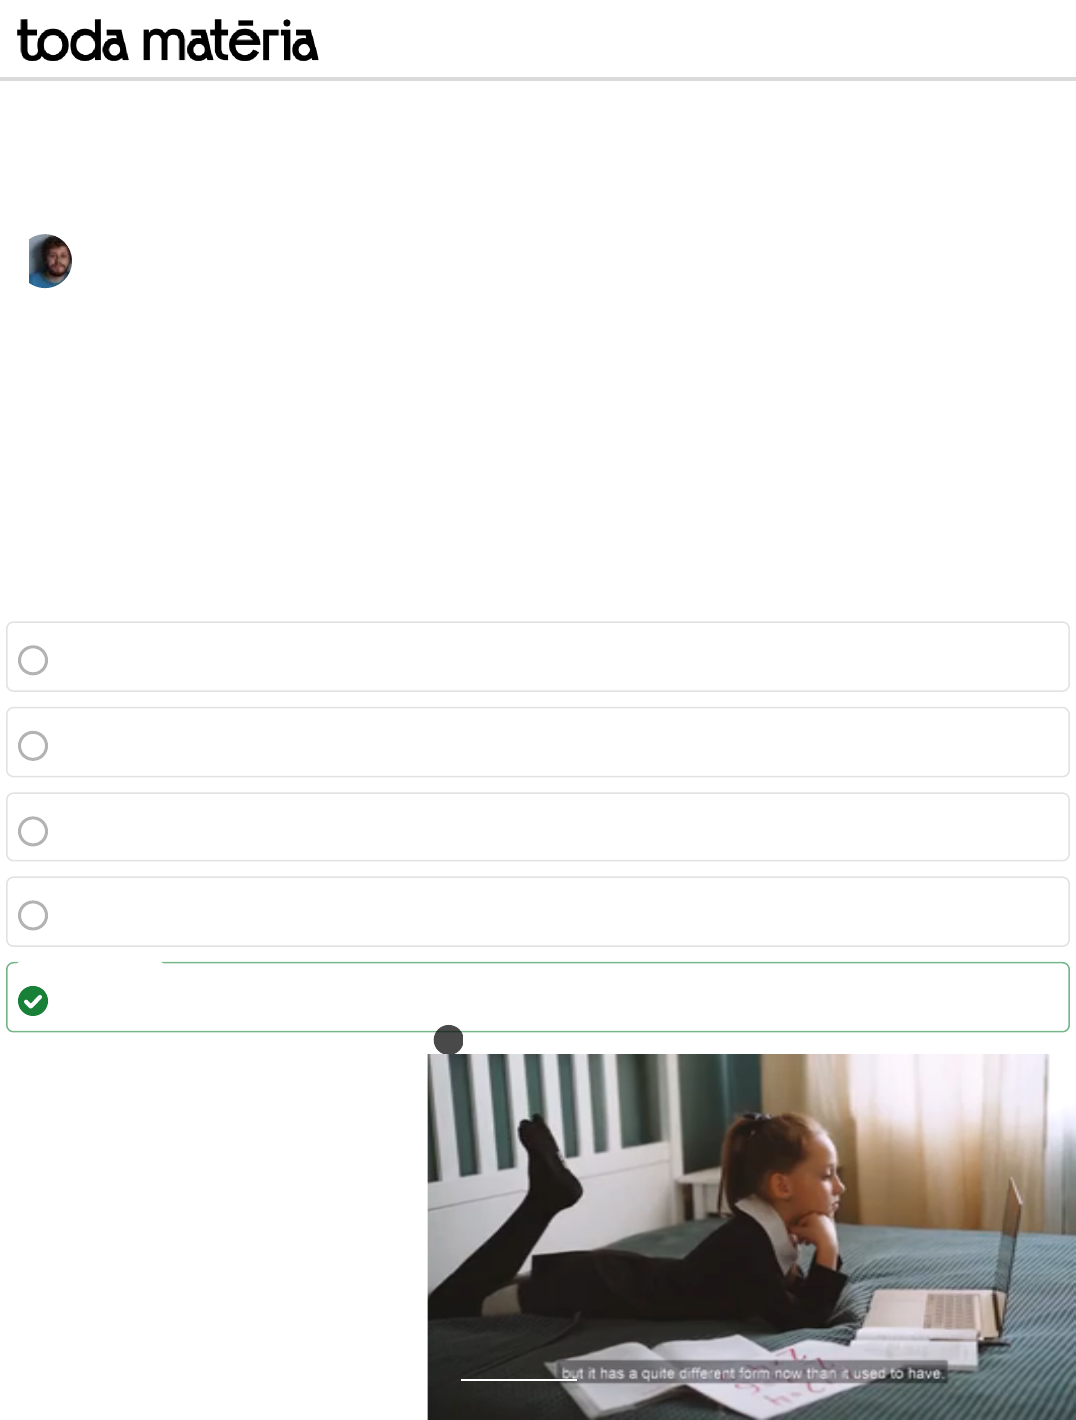Click inside the fourth answer option box
Screen dimensions: 1076x1420
pos(538,912)
